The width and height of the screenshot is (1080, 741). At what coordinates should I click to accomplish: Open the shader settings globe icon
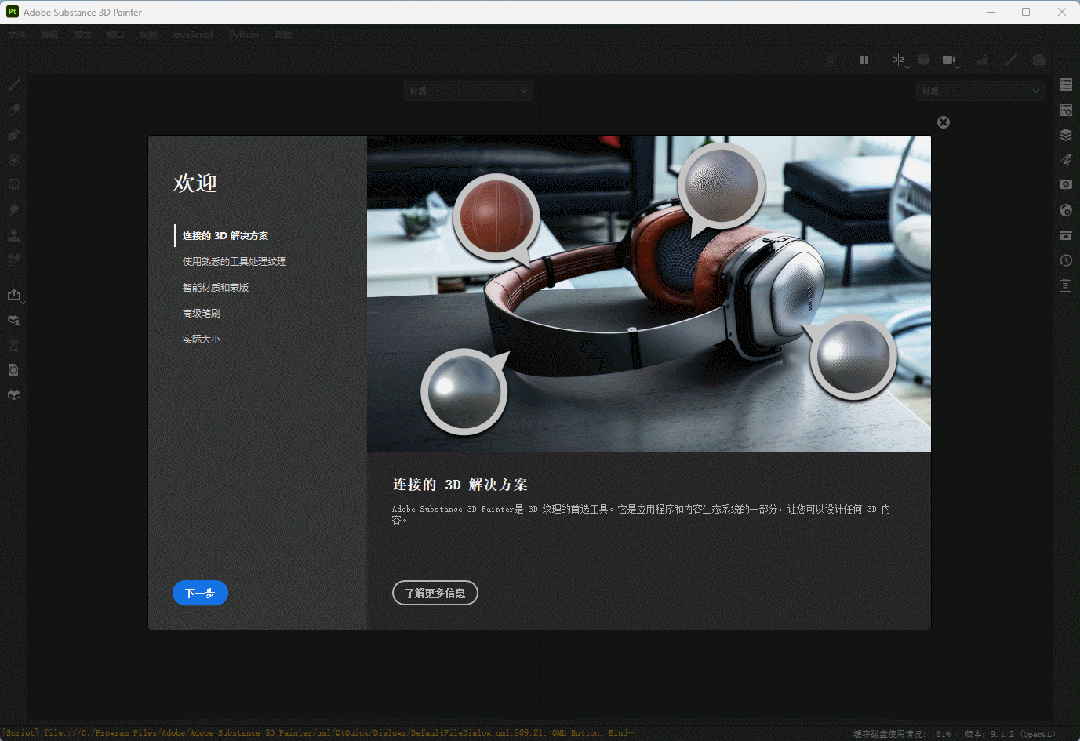click(1066, 210)
